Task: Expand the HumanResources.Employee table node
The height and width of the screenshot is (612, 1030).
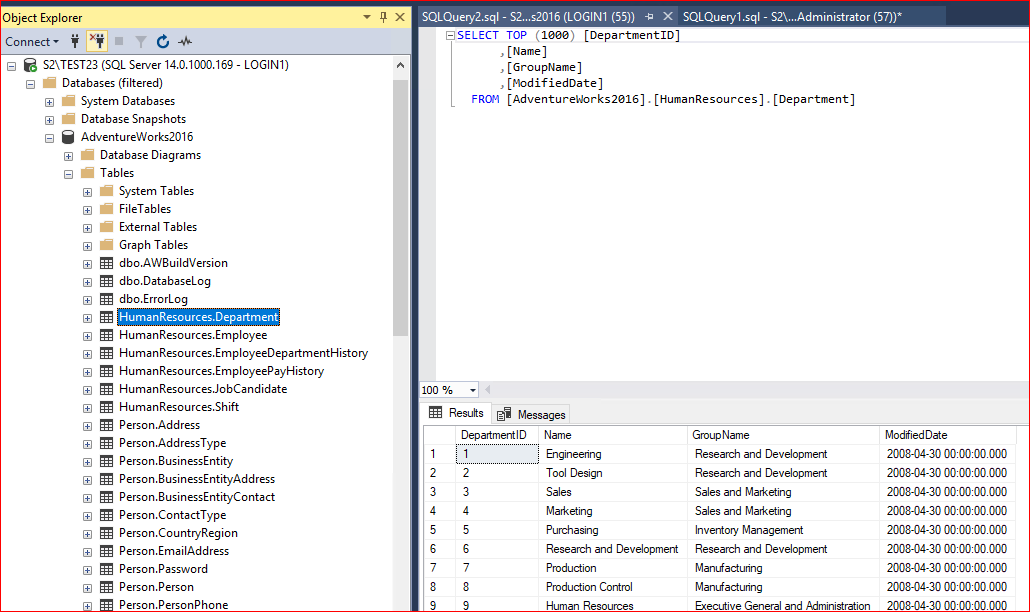Action: tap(88, 336)
